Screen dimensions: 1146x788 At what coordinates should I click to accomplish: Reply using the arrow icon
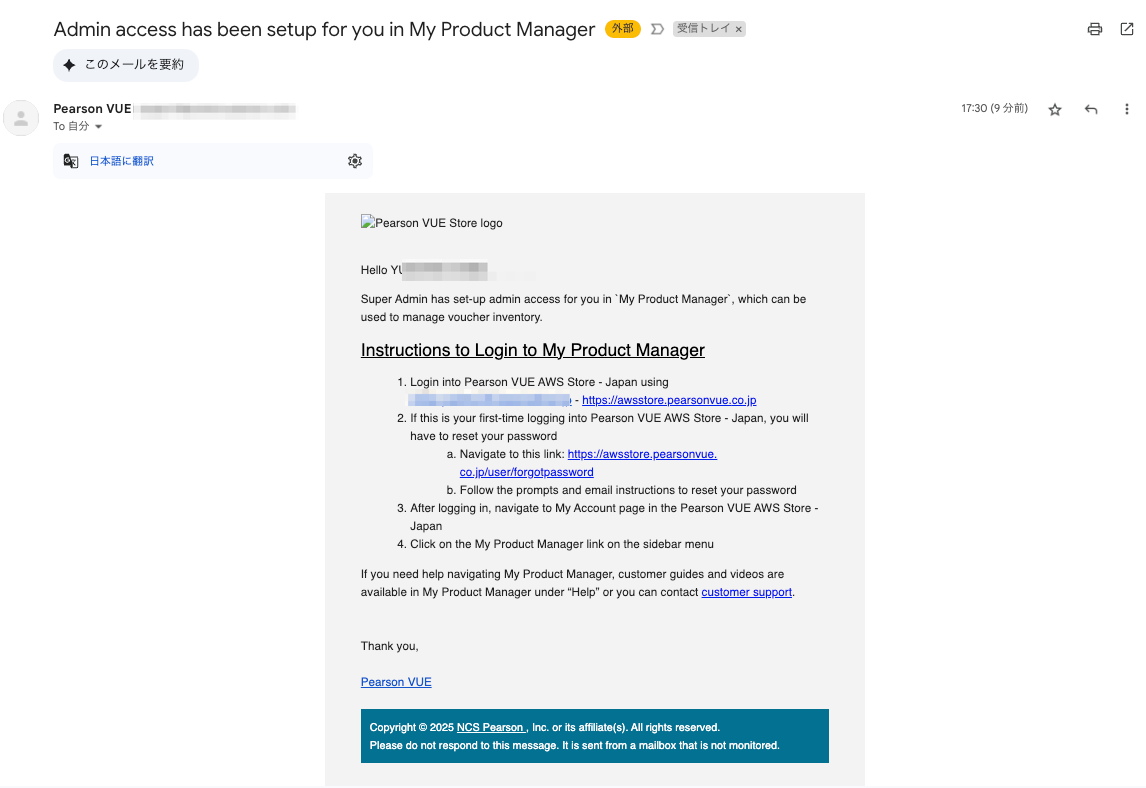(1091, 110)
